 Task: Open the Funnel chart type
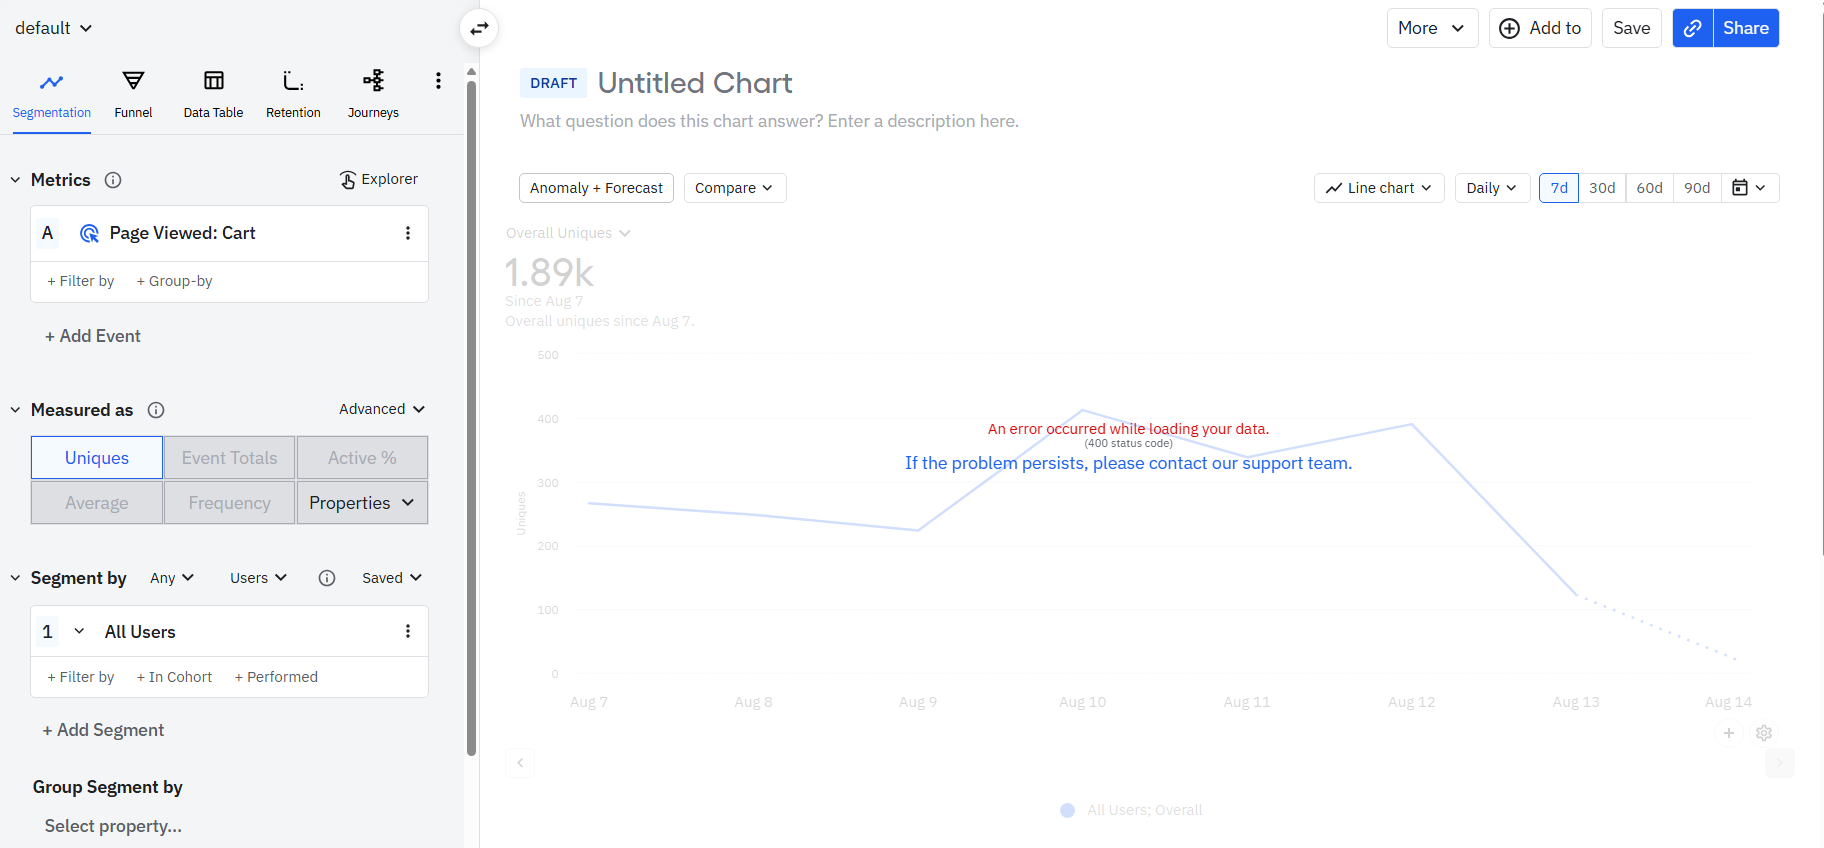133,94
